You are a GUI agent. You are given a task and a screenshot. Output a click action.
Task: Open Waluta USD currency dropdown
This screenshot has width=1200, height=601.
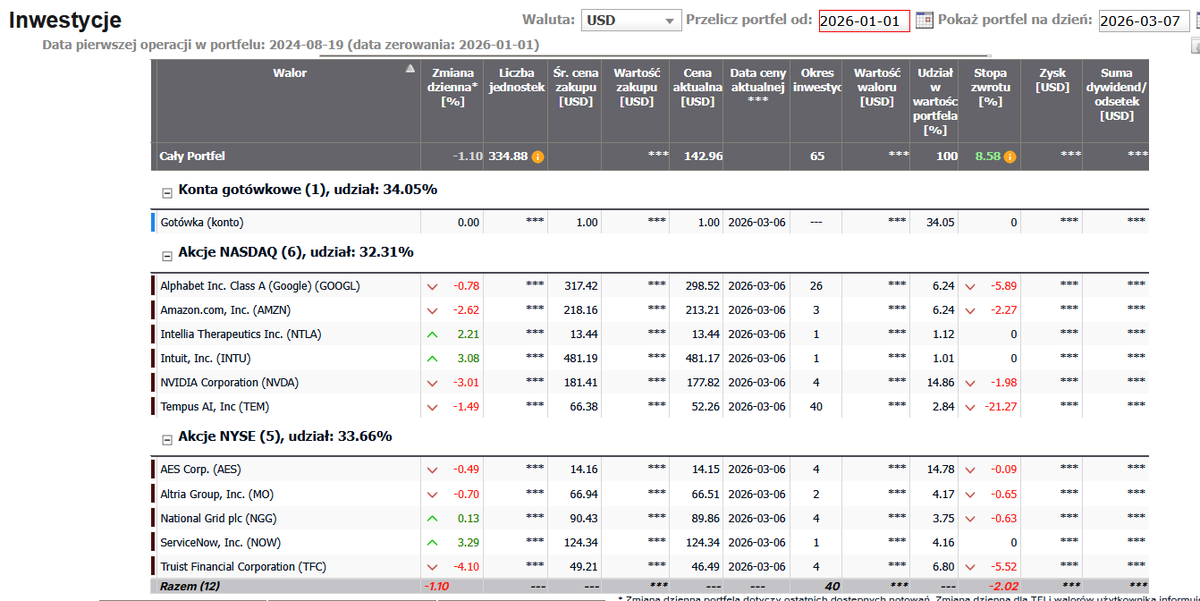coord(631,20)
